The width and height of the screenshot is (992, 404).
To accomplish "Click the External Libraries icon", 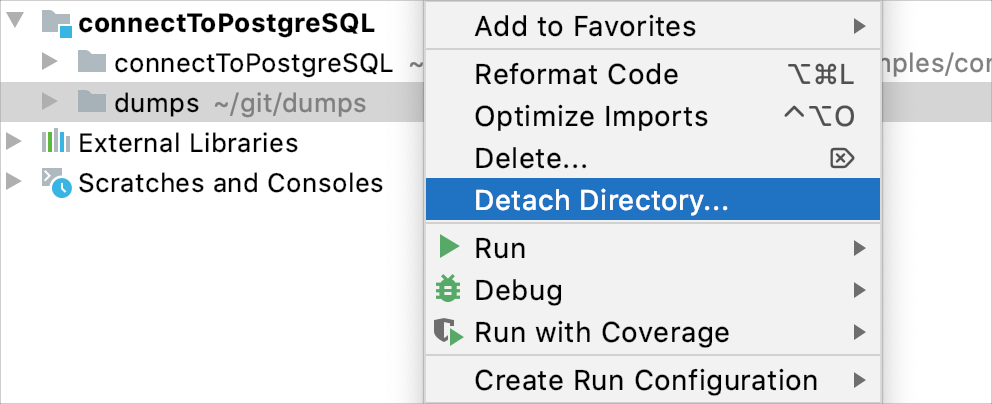I will coord(56,143).
